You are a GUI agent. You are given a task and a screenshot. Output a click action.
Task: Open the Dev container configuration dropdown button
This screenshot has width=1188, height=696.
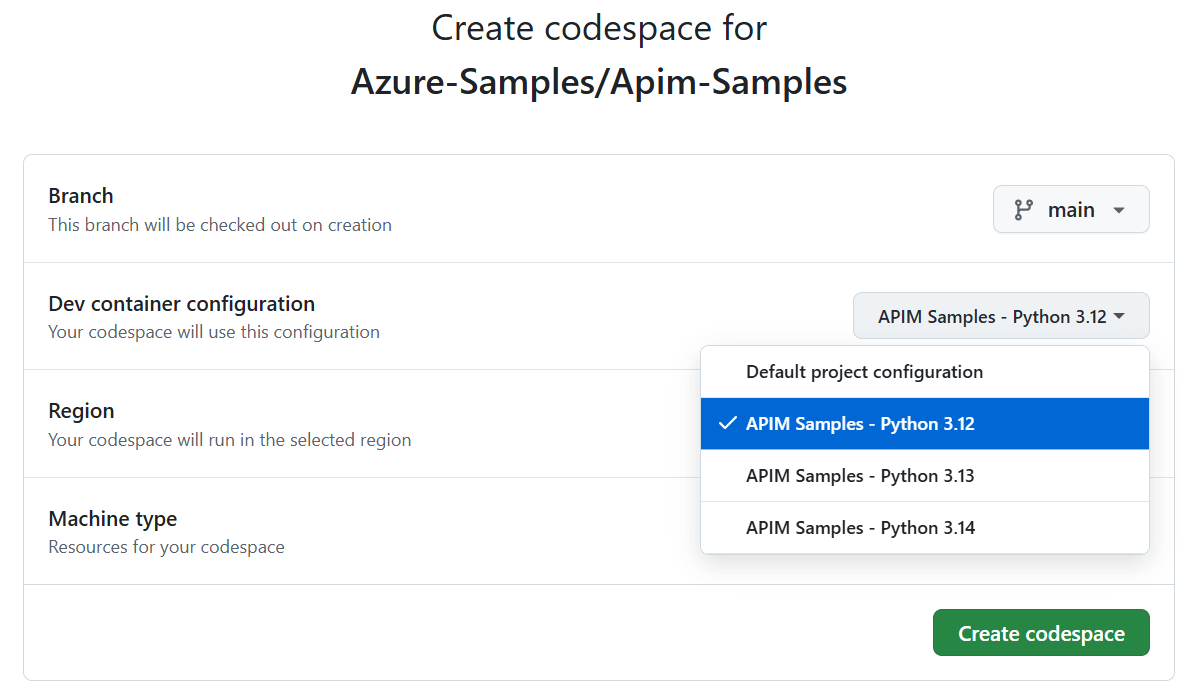pos(1001,316)
